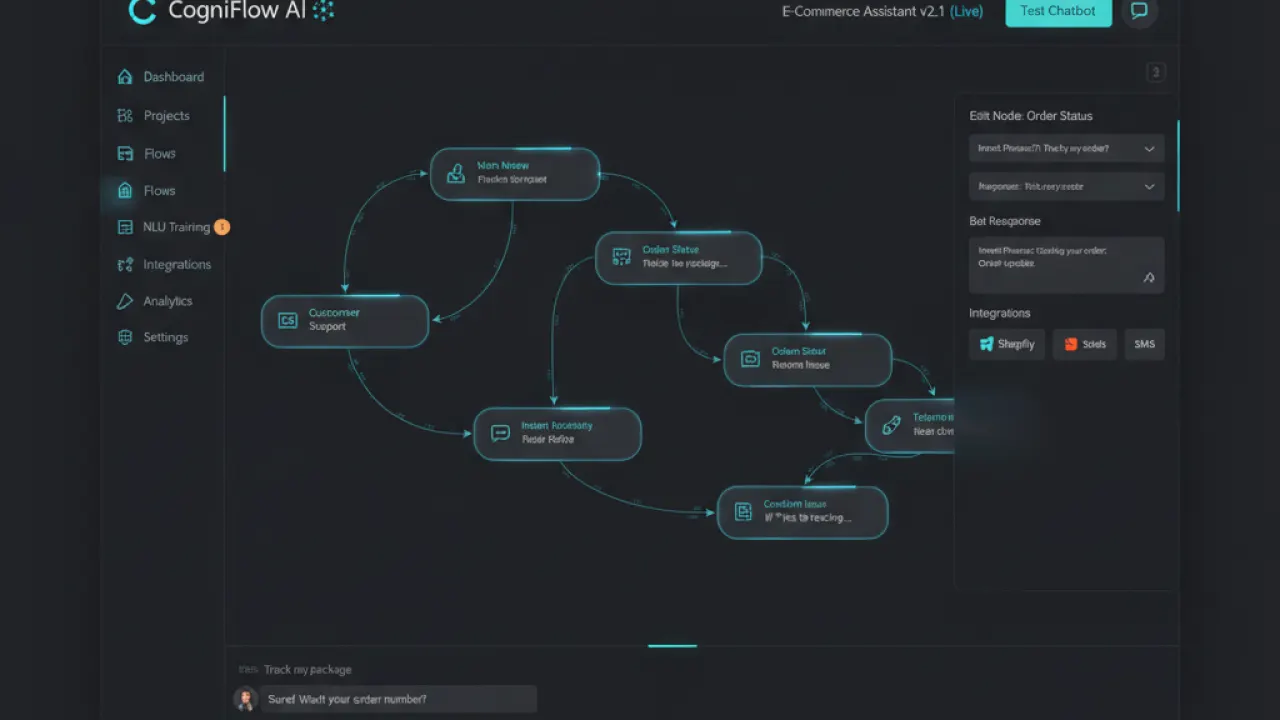Expand the Response dropdown in Edit Node panel
Screen dimensions: 1280x720
tap(1067, 187)
